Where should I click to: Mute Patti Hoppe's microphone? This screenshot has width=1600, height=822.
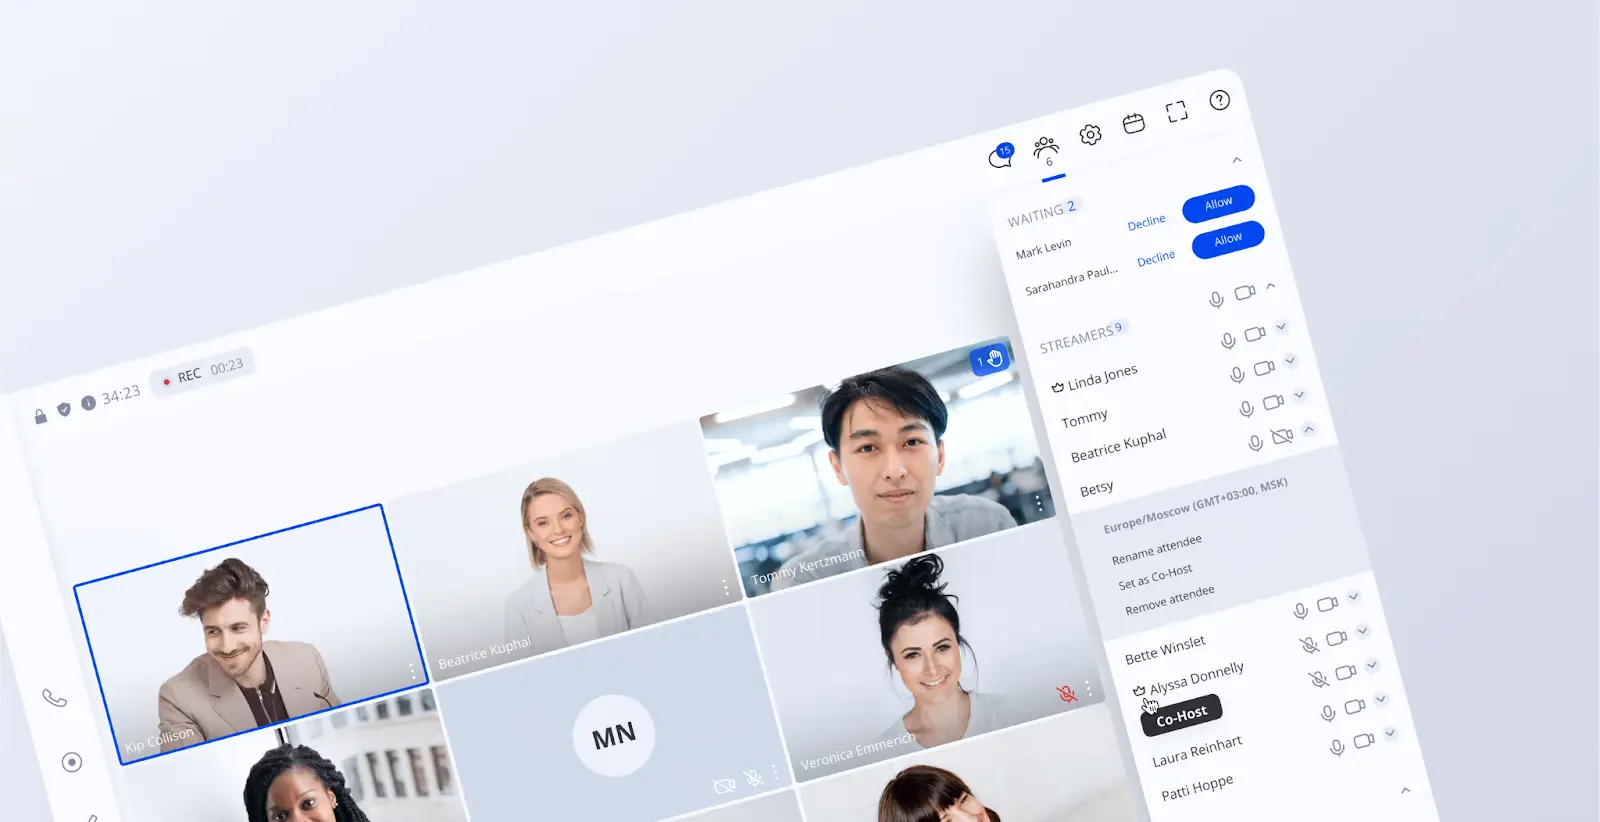tap(1336, 747)
